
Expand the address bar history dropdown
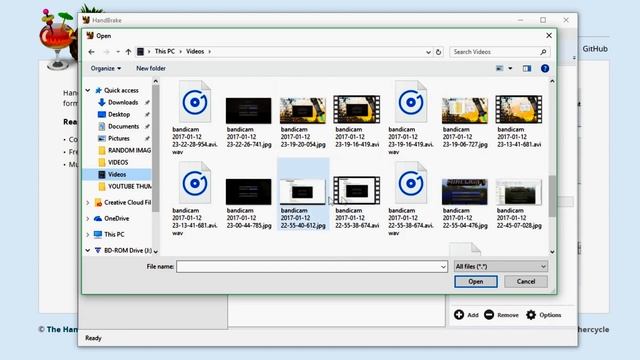pos(428,52)
